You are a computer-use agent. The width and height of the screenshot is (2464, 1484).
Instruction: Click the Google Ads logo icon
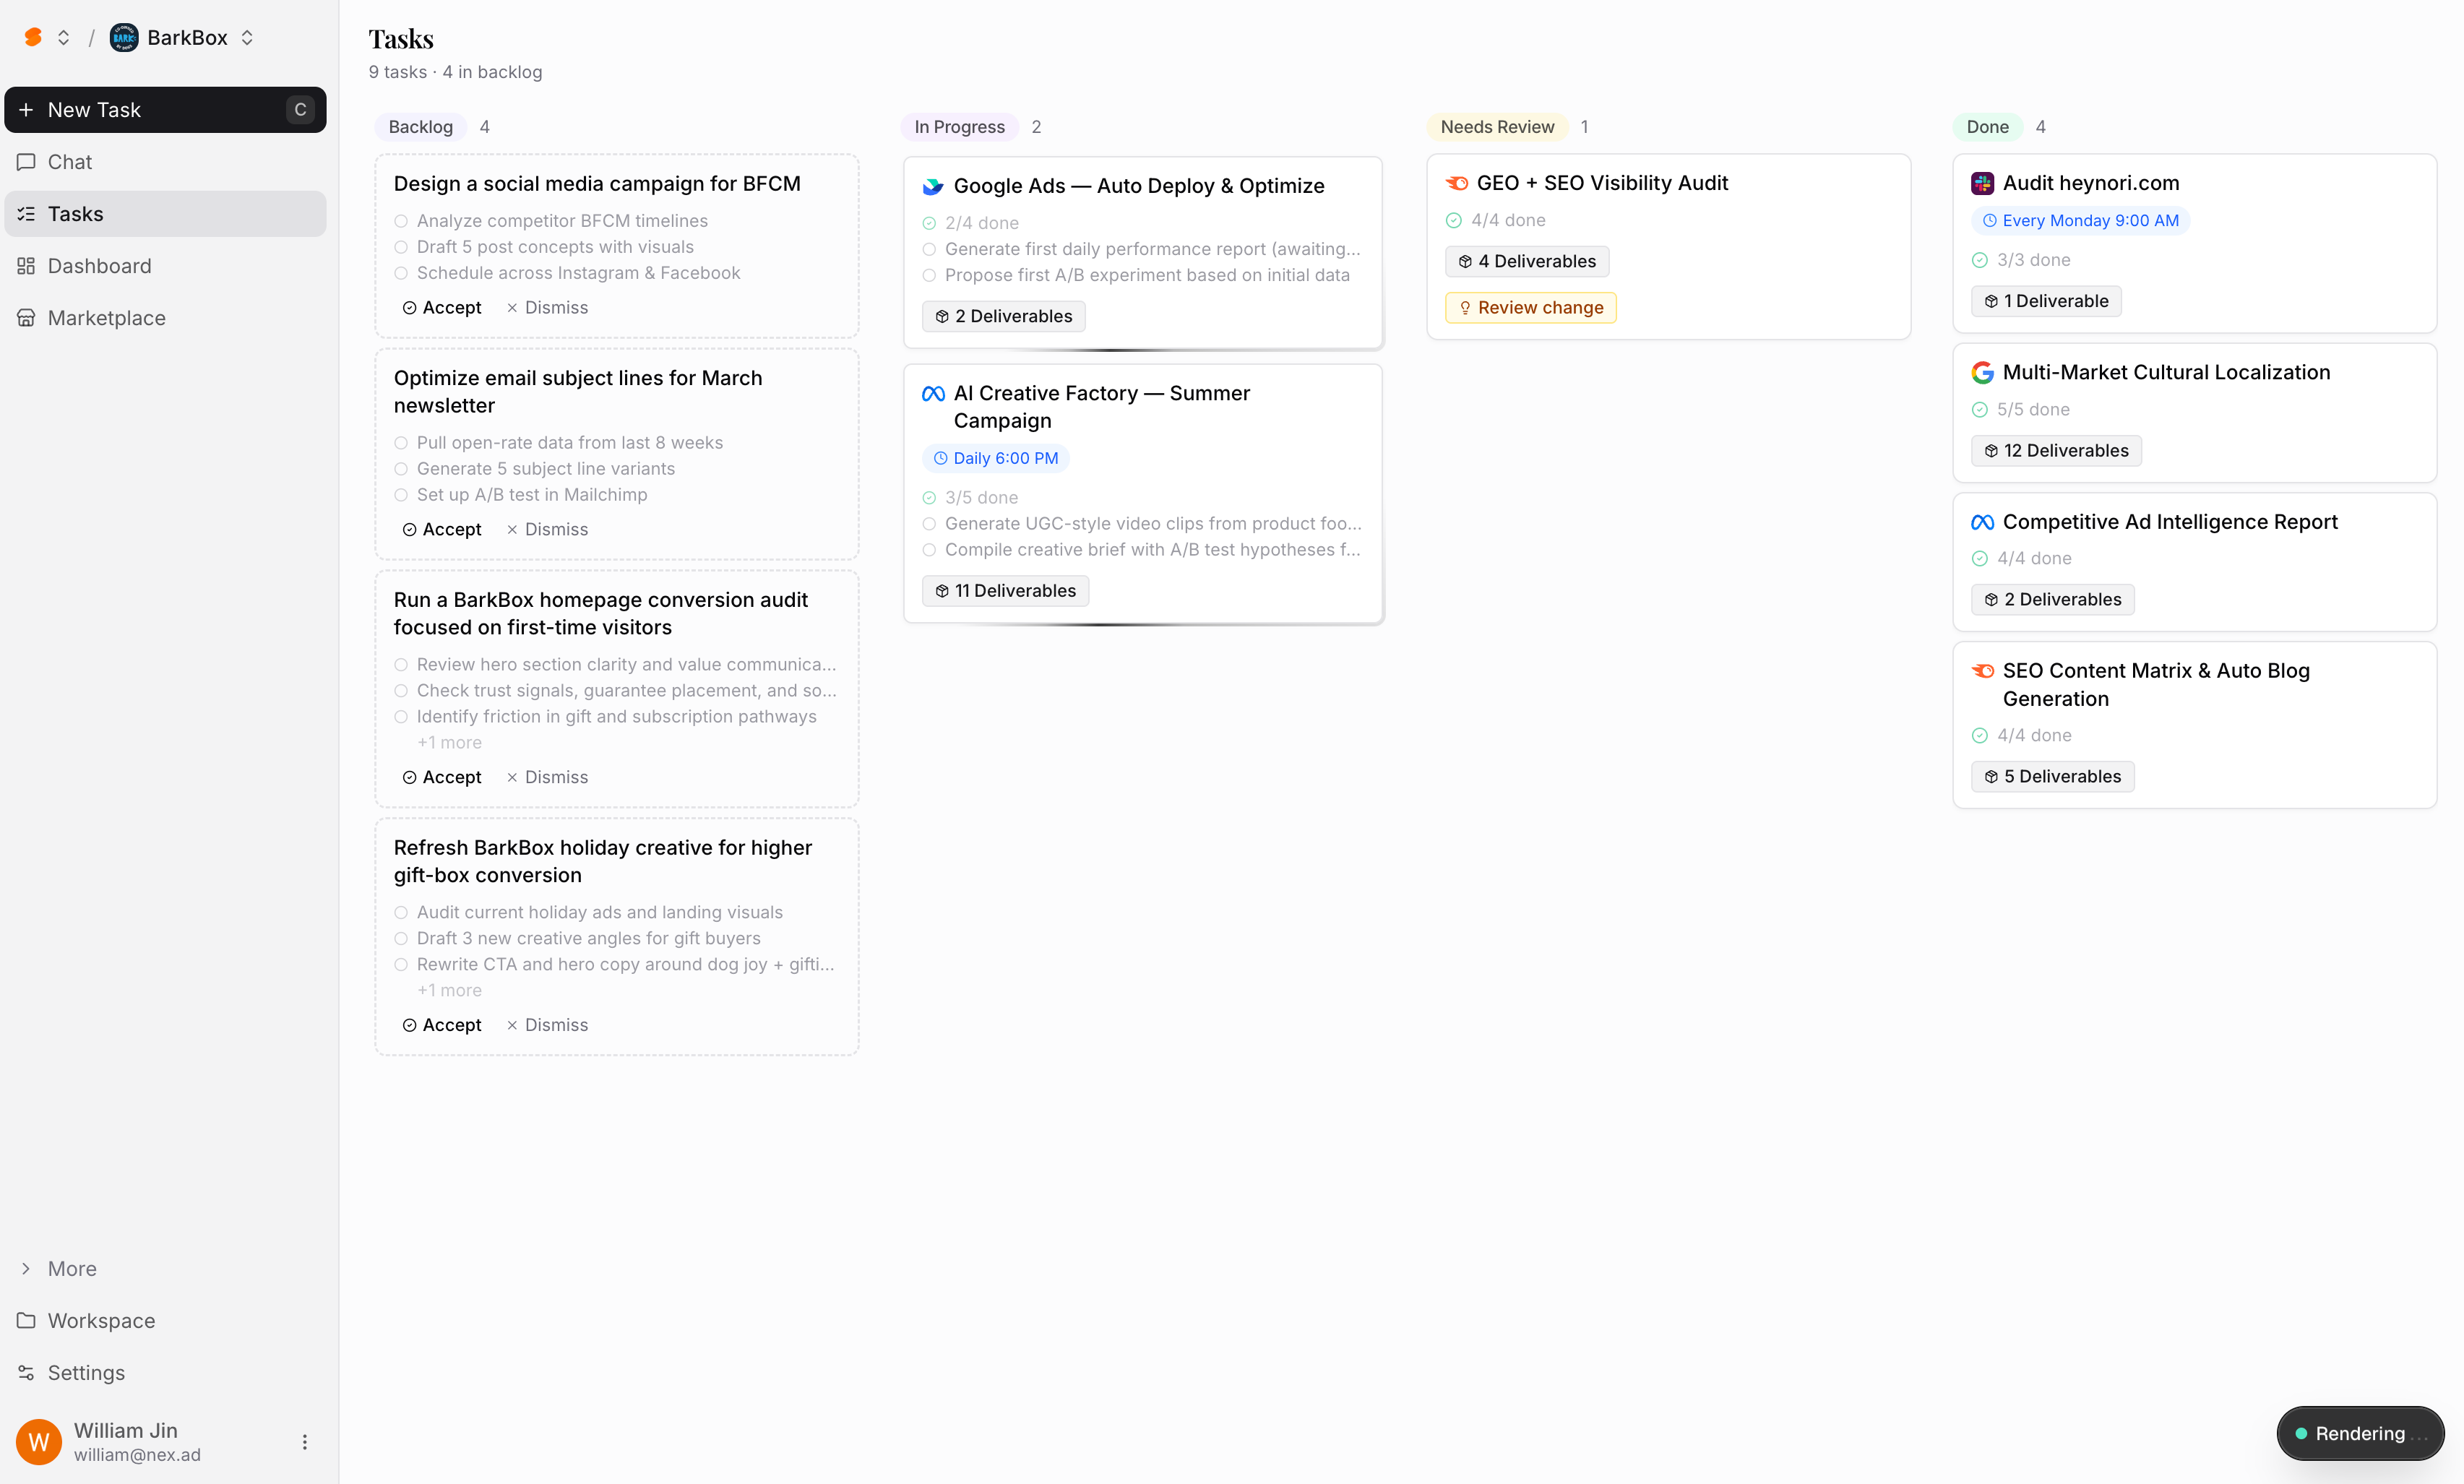click(933, 186)
